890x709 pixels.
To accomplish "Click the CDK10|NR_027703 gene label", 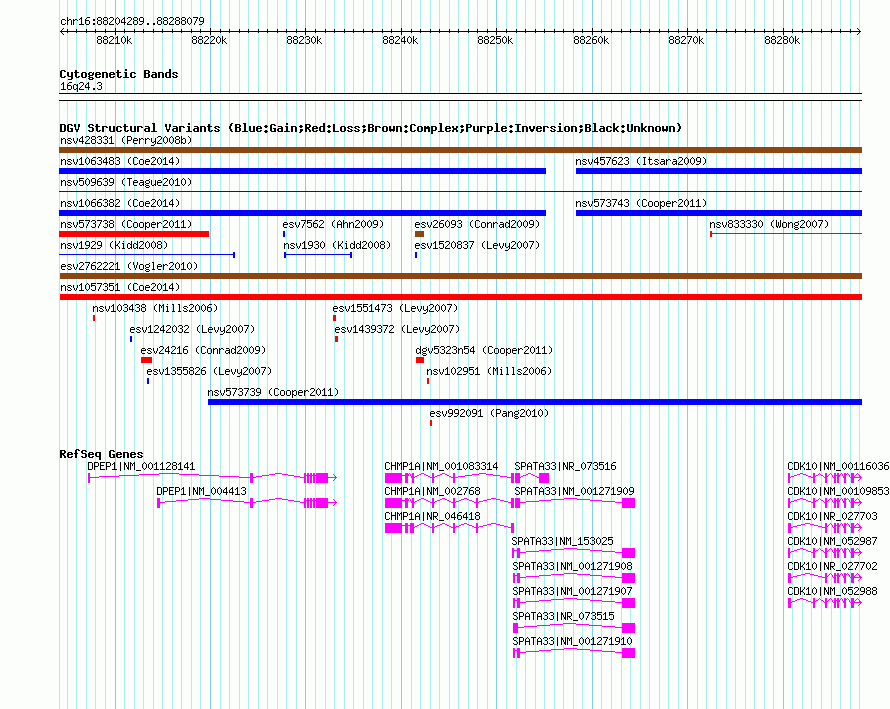I will click(832, 516).
